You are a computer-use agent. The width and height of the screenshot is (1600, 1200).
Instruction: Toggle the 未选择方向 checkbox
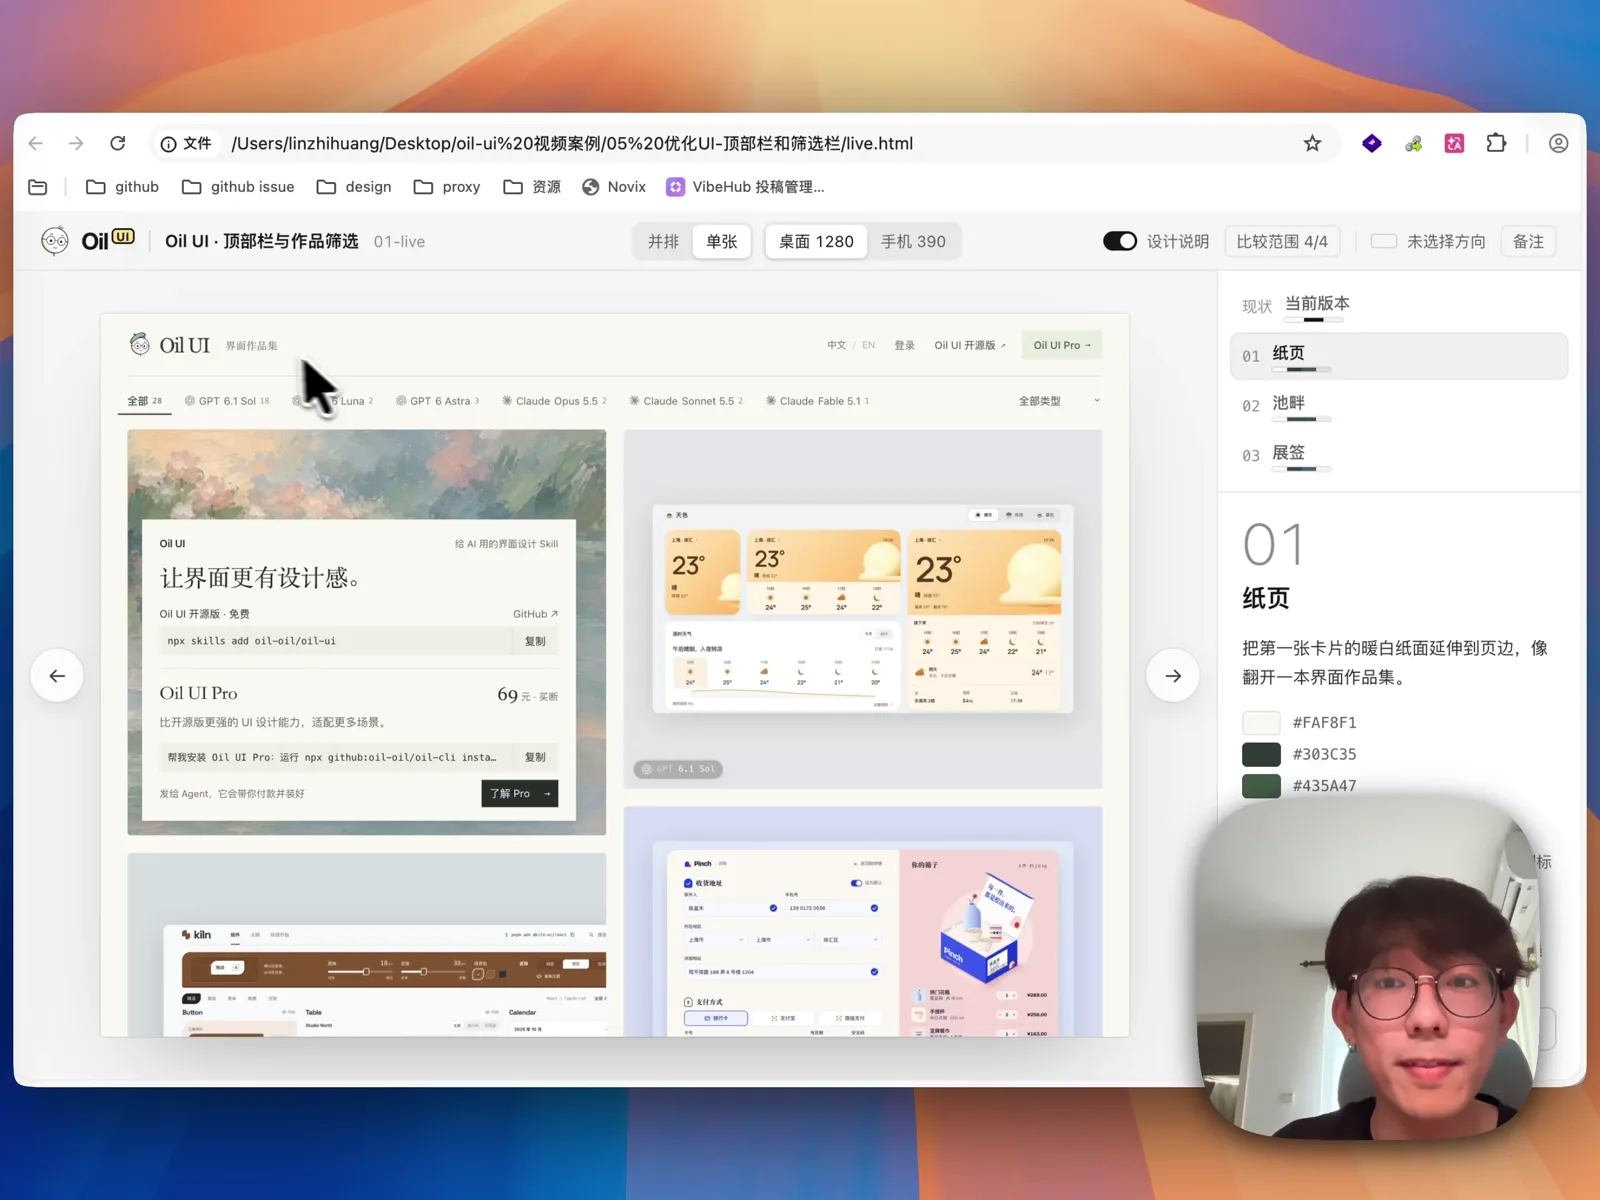1384,241
